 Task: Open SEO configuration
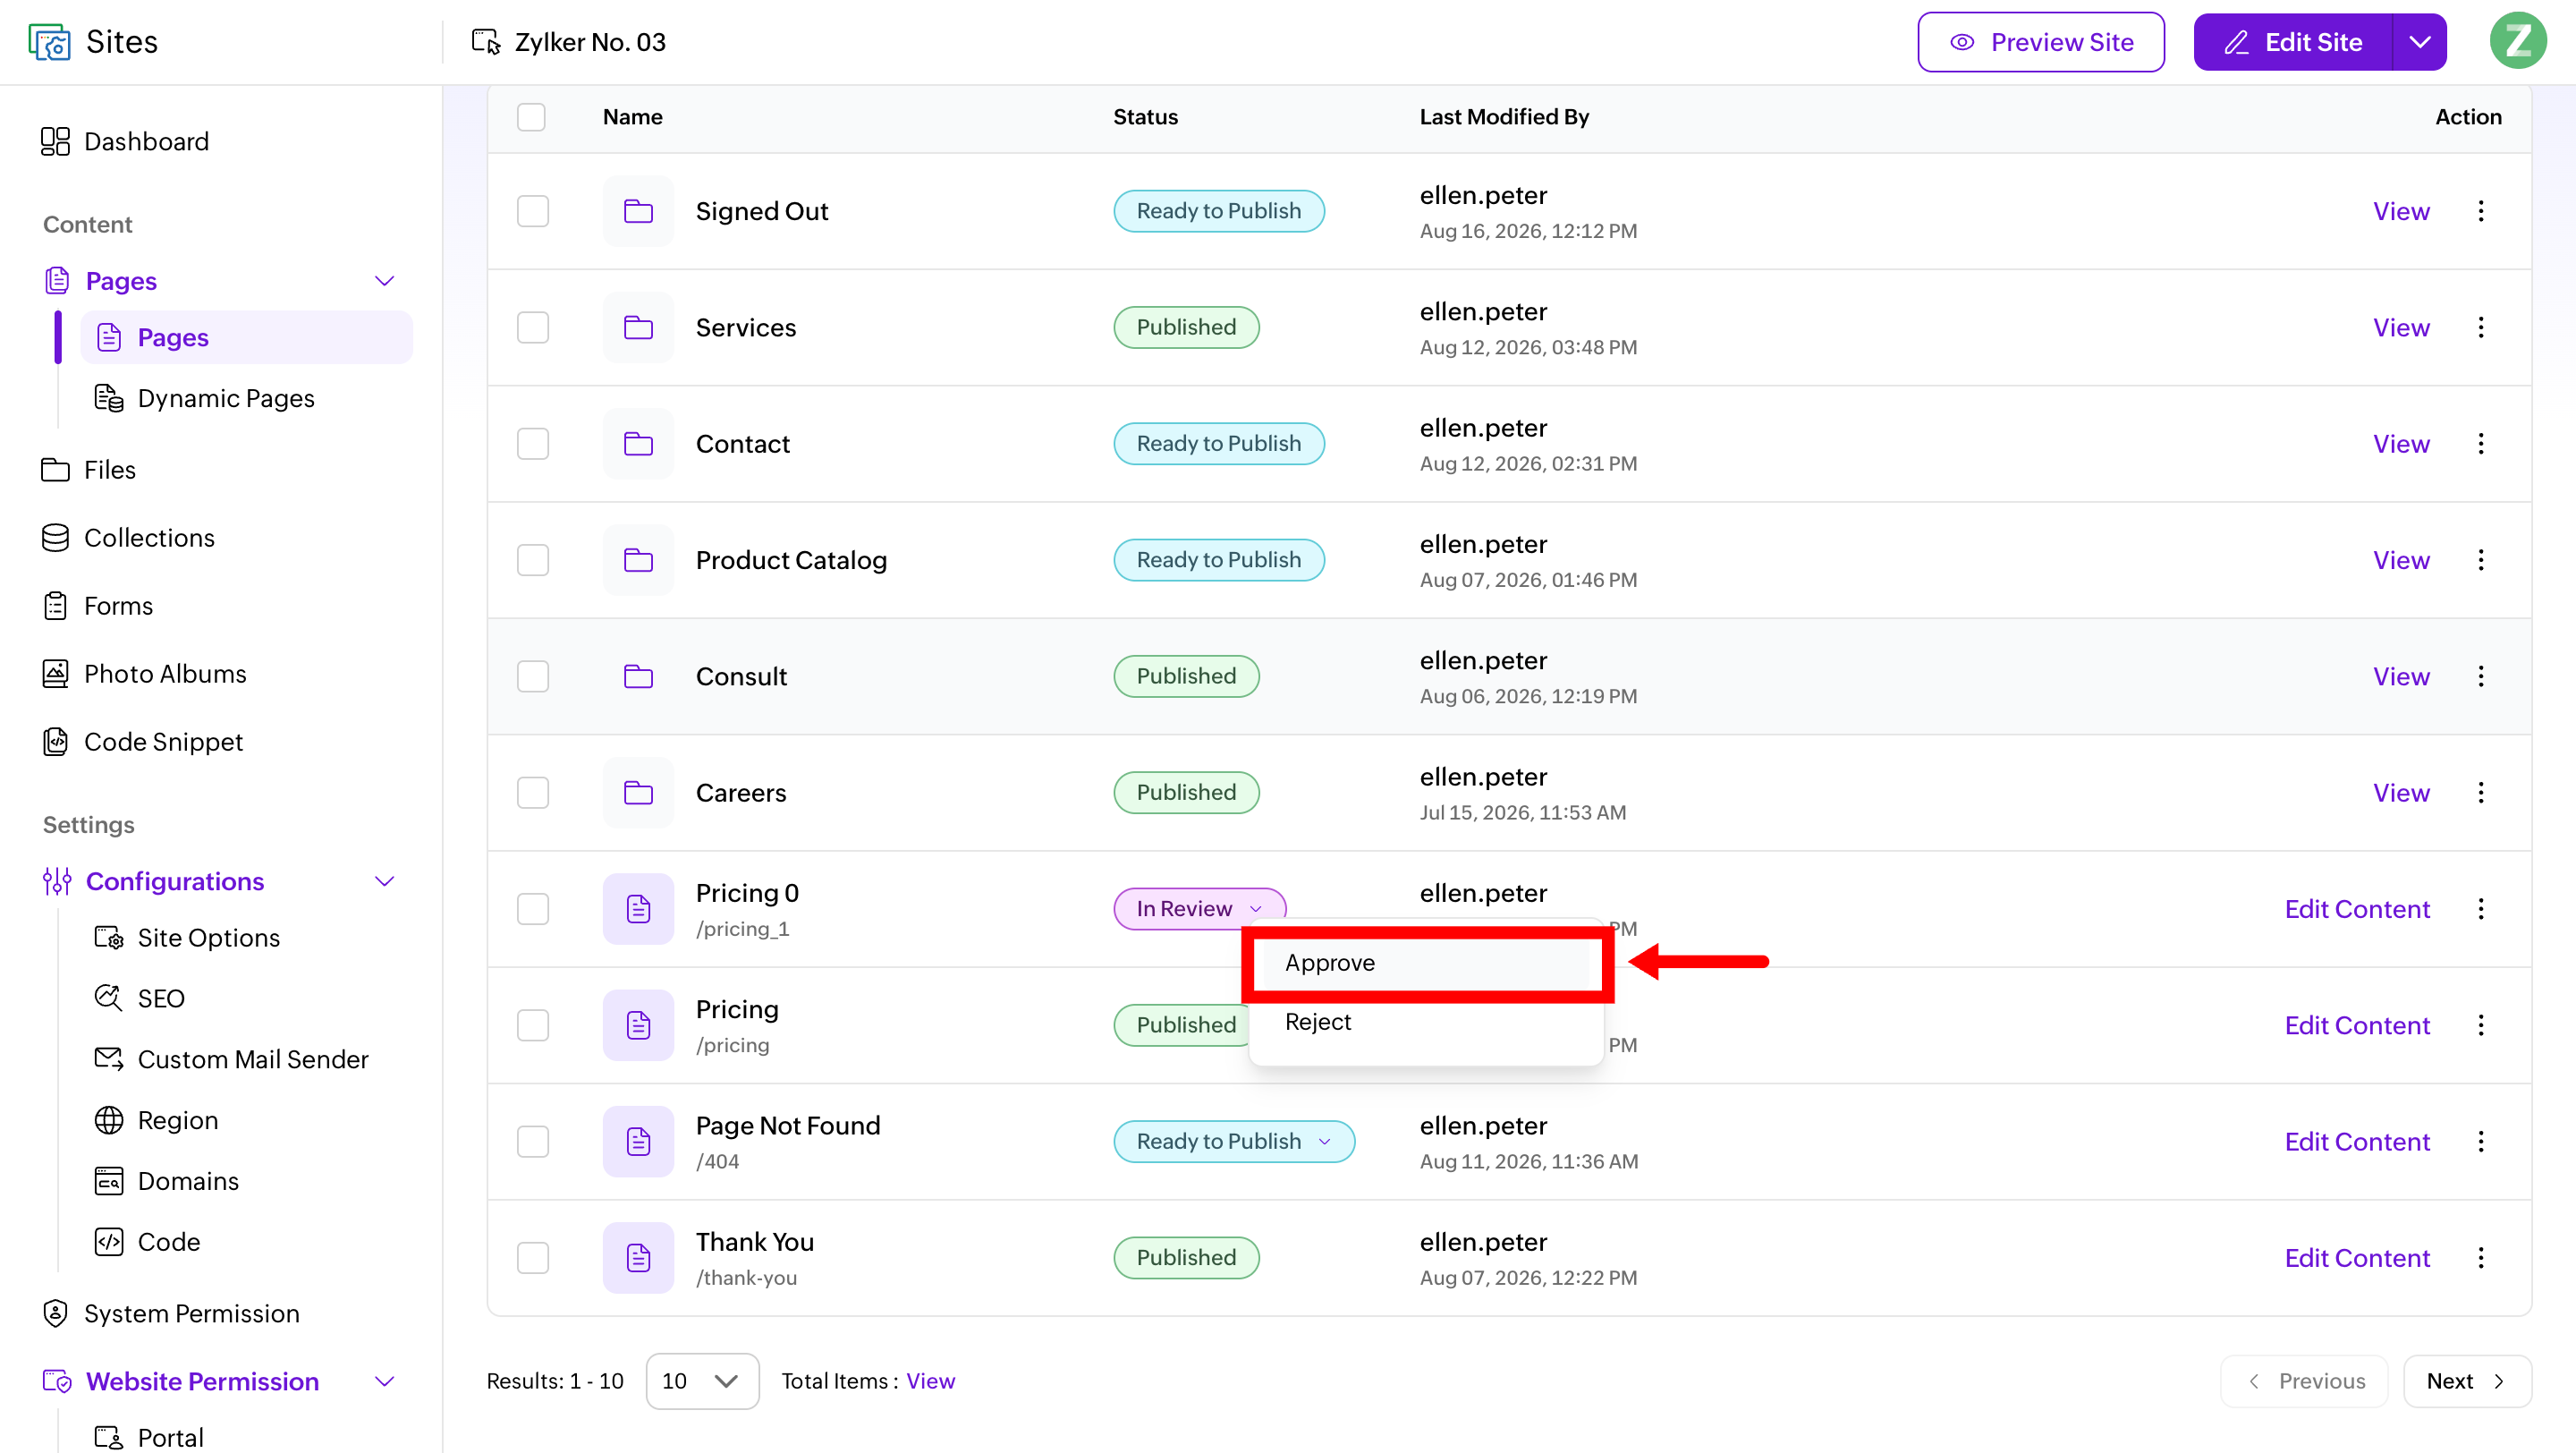click(139, 998)
